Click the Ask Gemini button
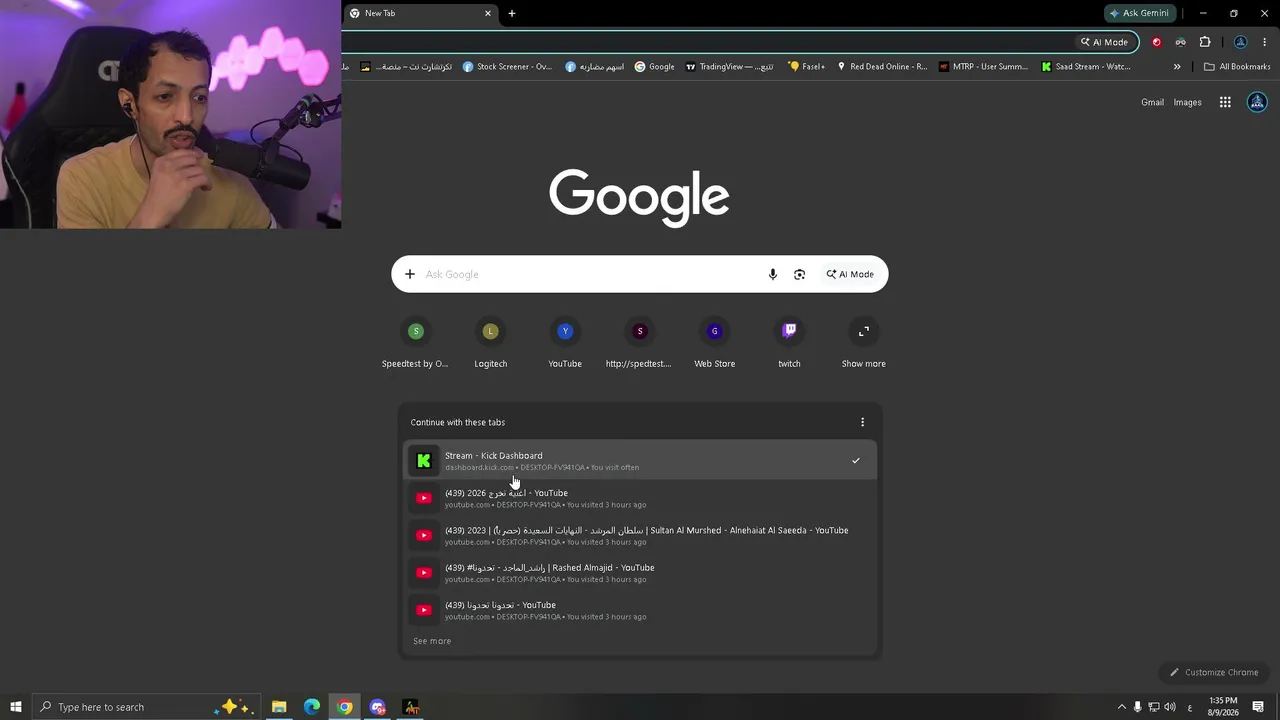Screen dimensions: 1280x720 coord(1139,13)
